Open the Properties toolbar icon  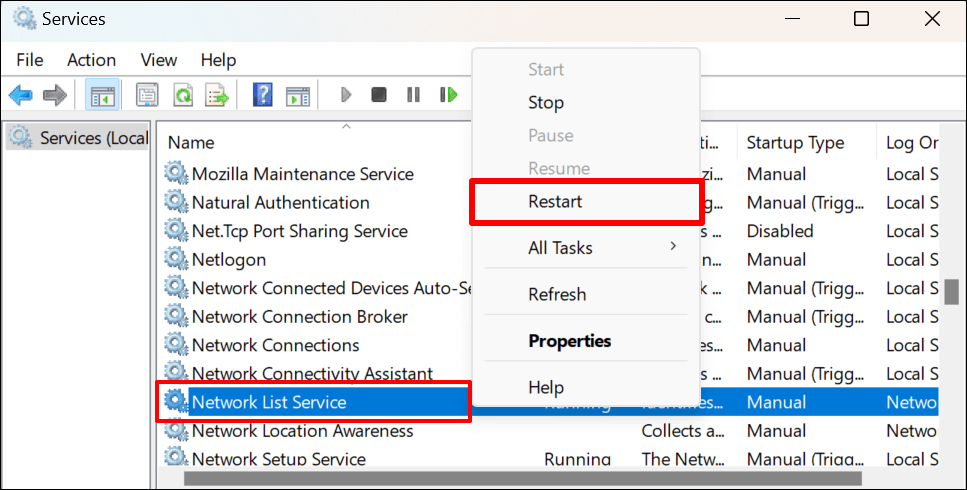(148, 95)
